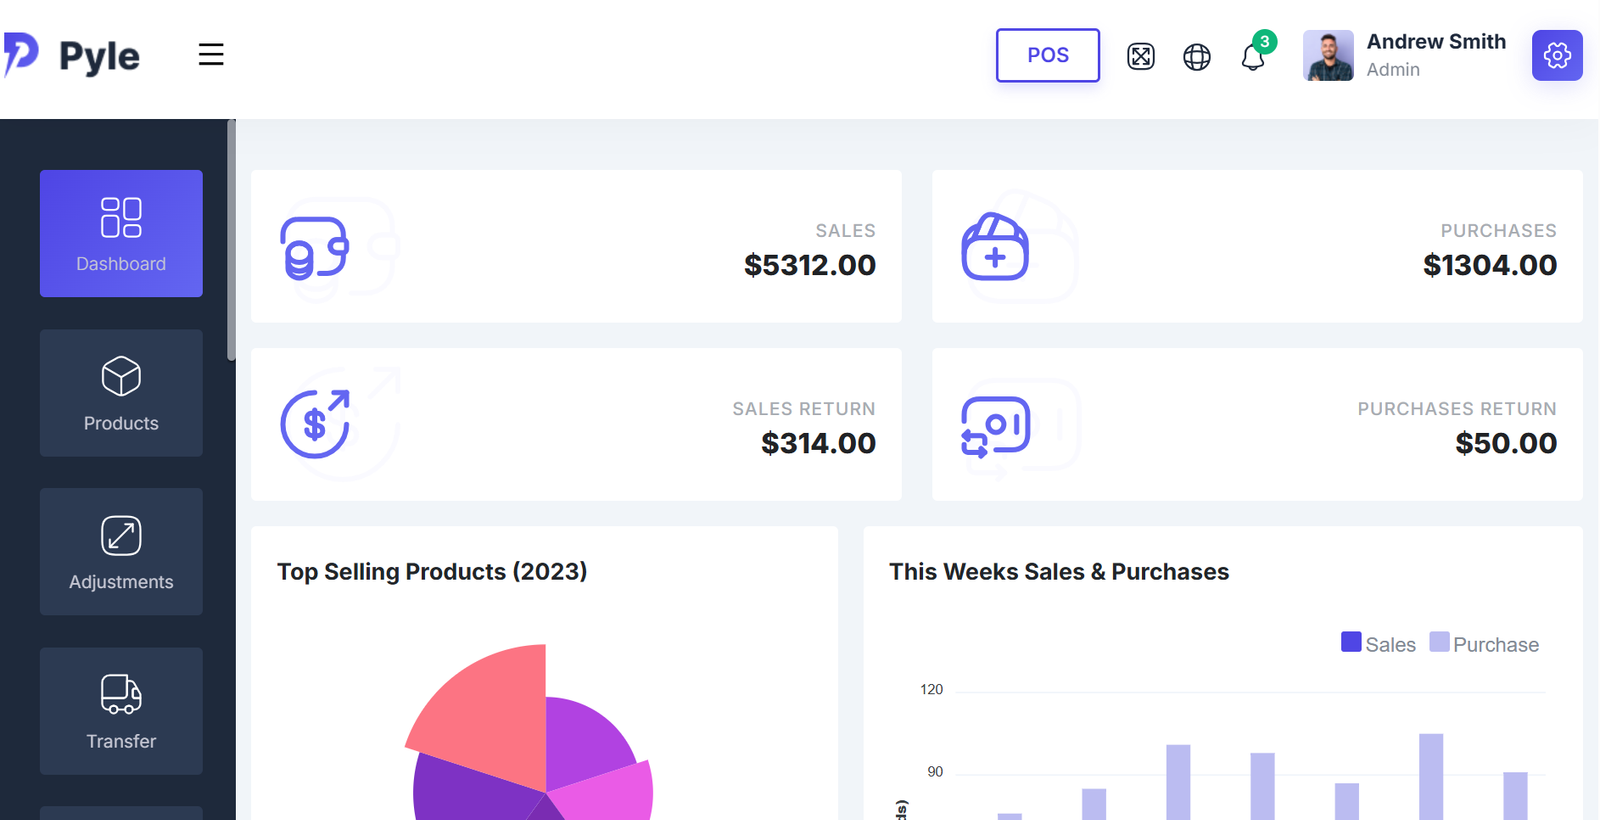
Task: Click the Purchases bag icon
Action: click(x=994, y=247)
